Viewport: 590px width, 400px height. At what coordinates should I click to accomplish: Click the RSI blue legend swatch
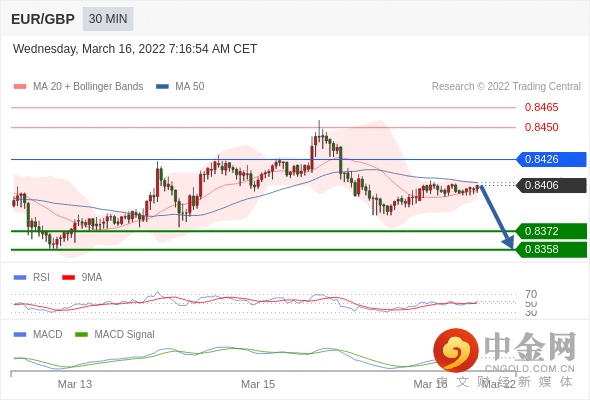(x=20, y=278)
